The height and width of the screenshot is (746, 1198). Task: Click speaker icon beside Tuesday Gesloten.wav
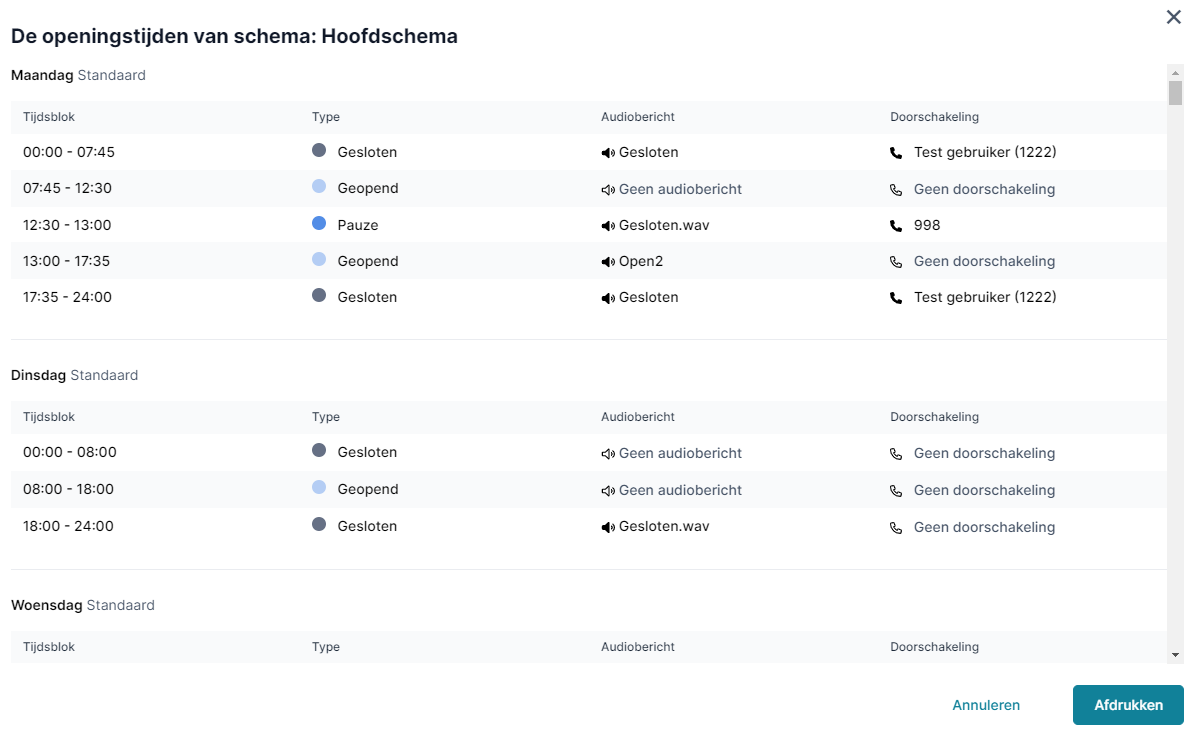pos(608,527)
